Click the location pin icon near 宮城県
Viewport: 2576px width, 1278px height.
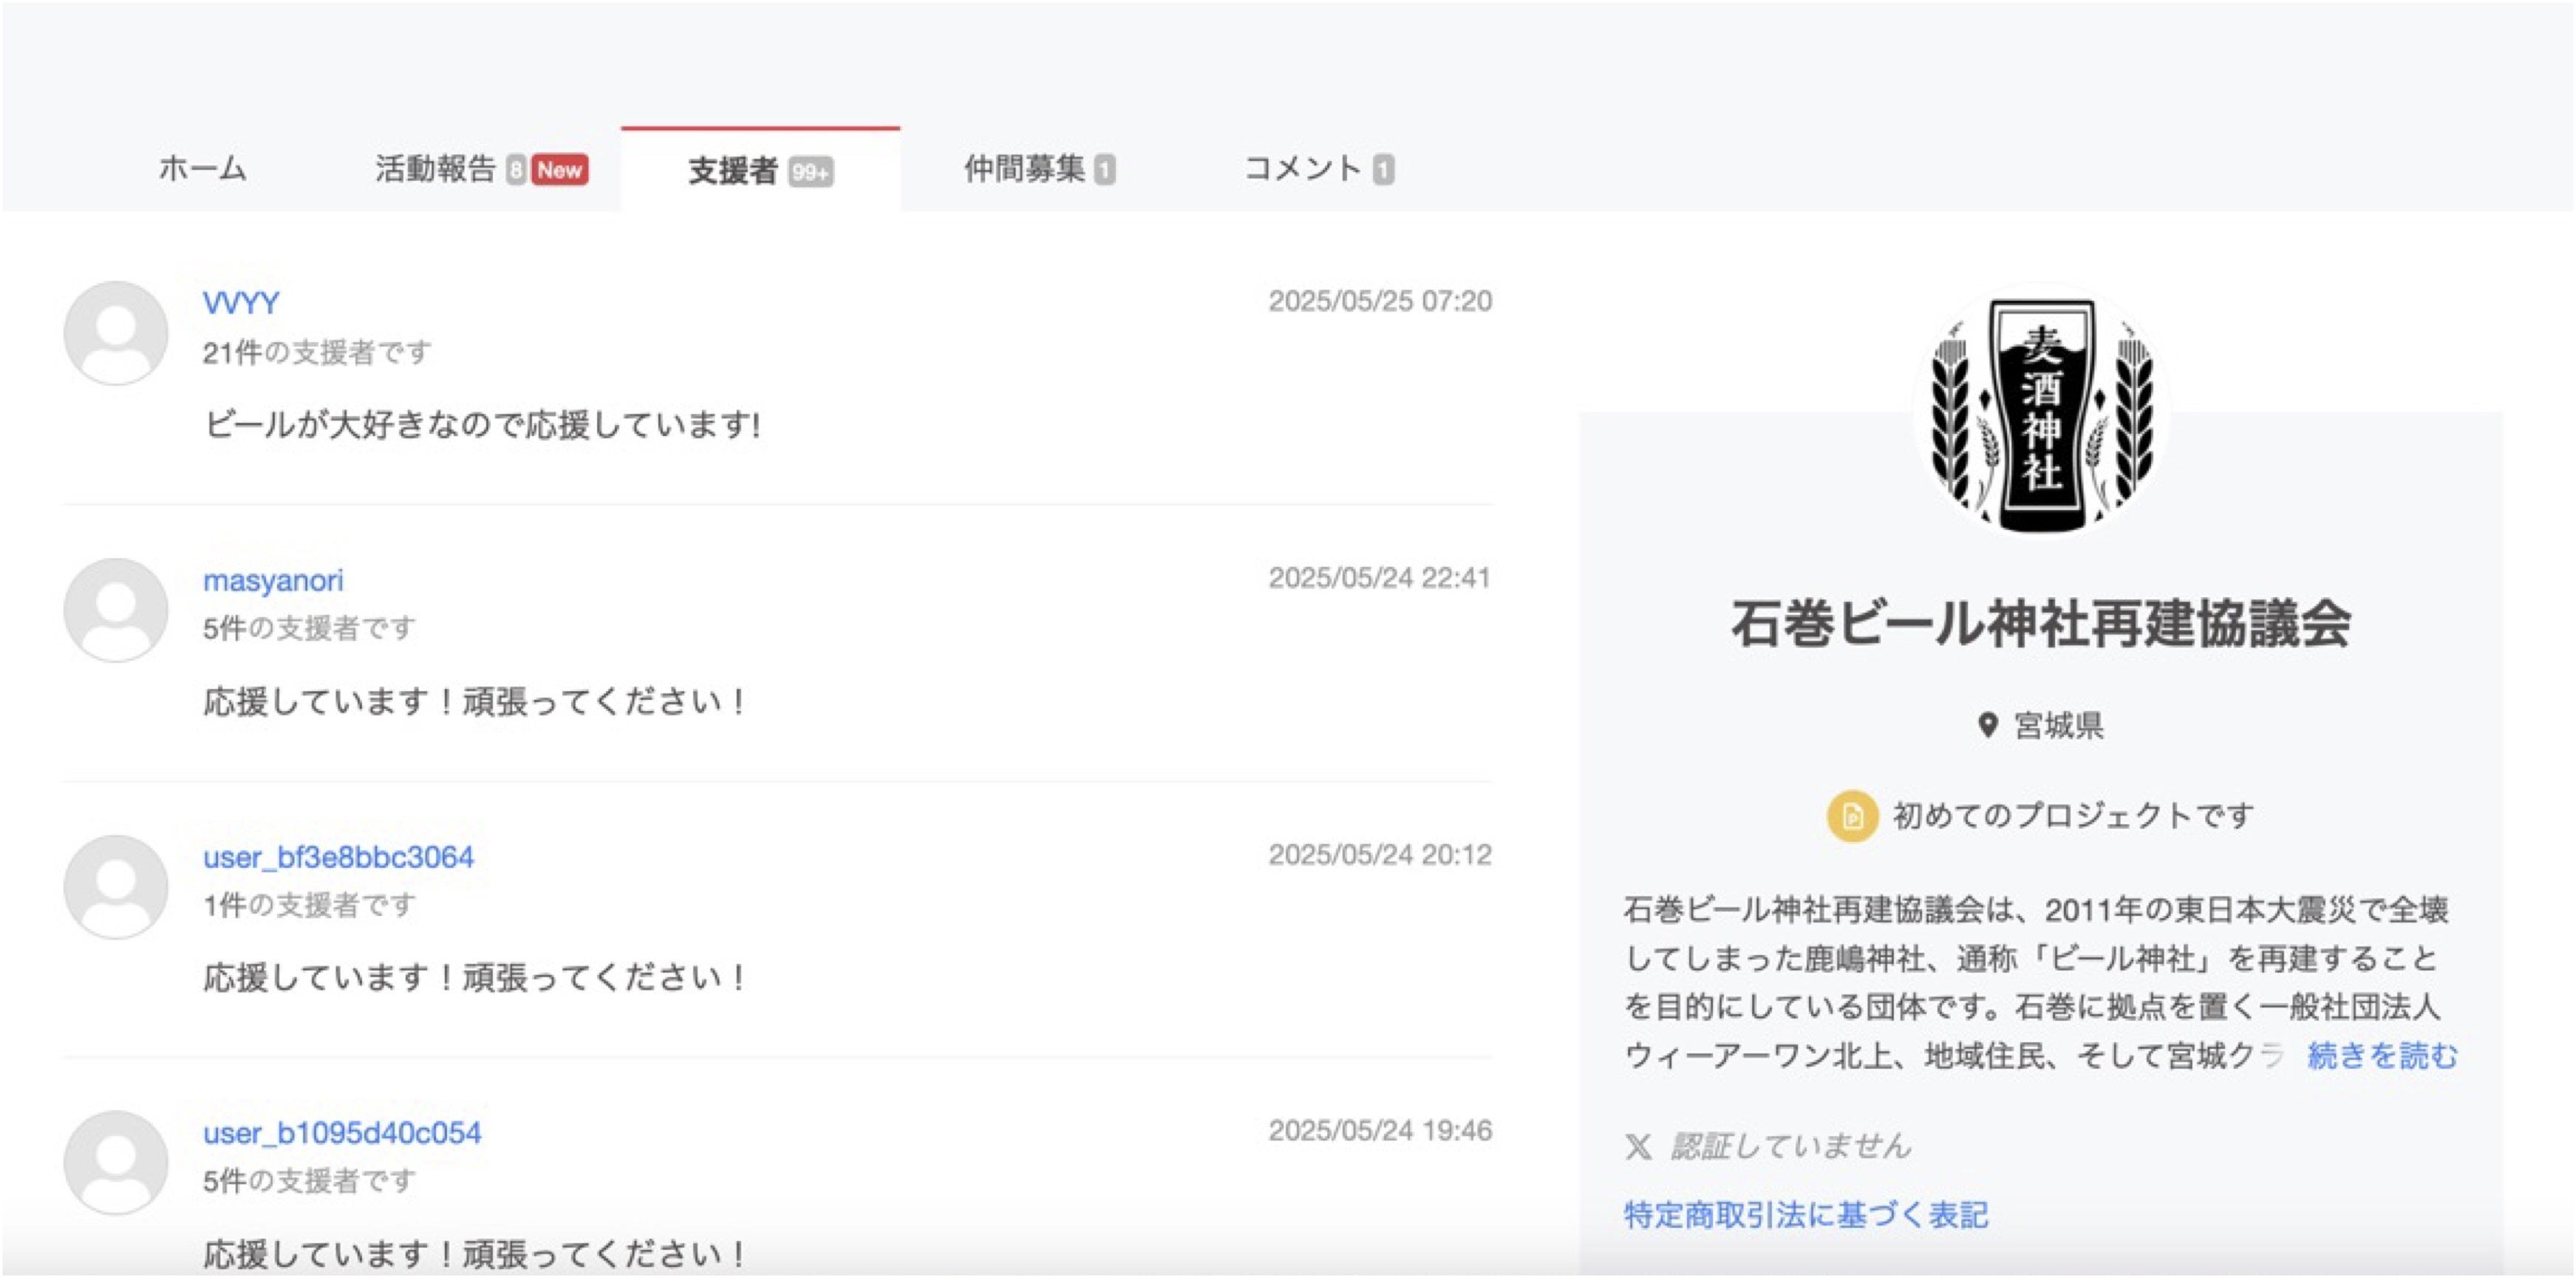pyautogui.click(x=1988, y=725)
